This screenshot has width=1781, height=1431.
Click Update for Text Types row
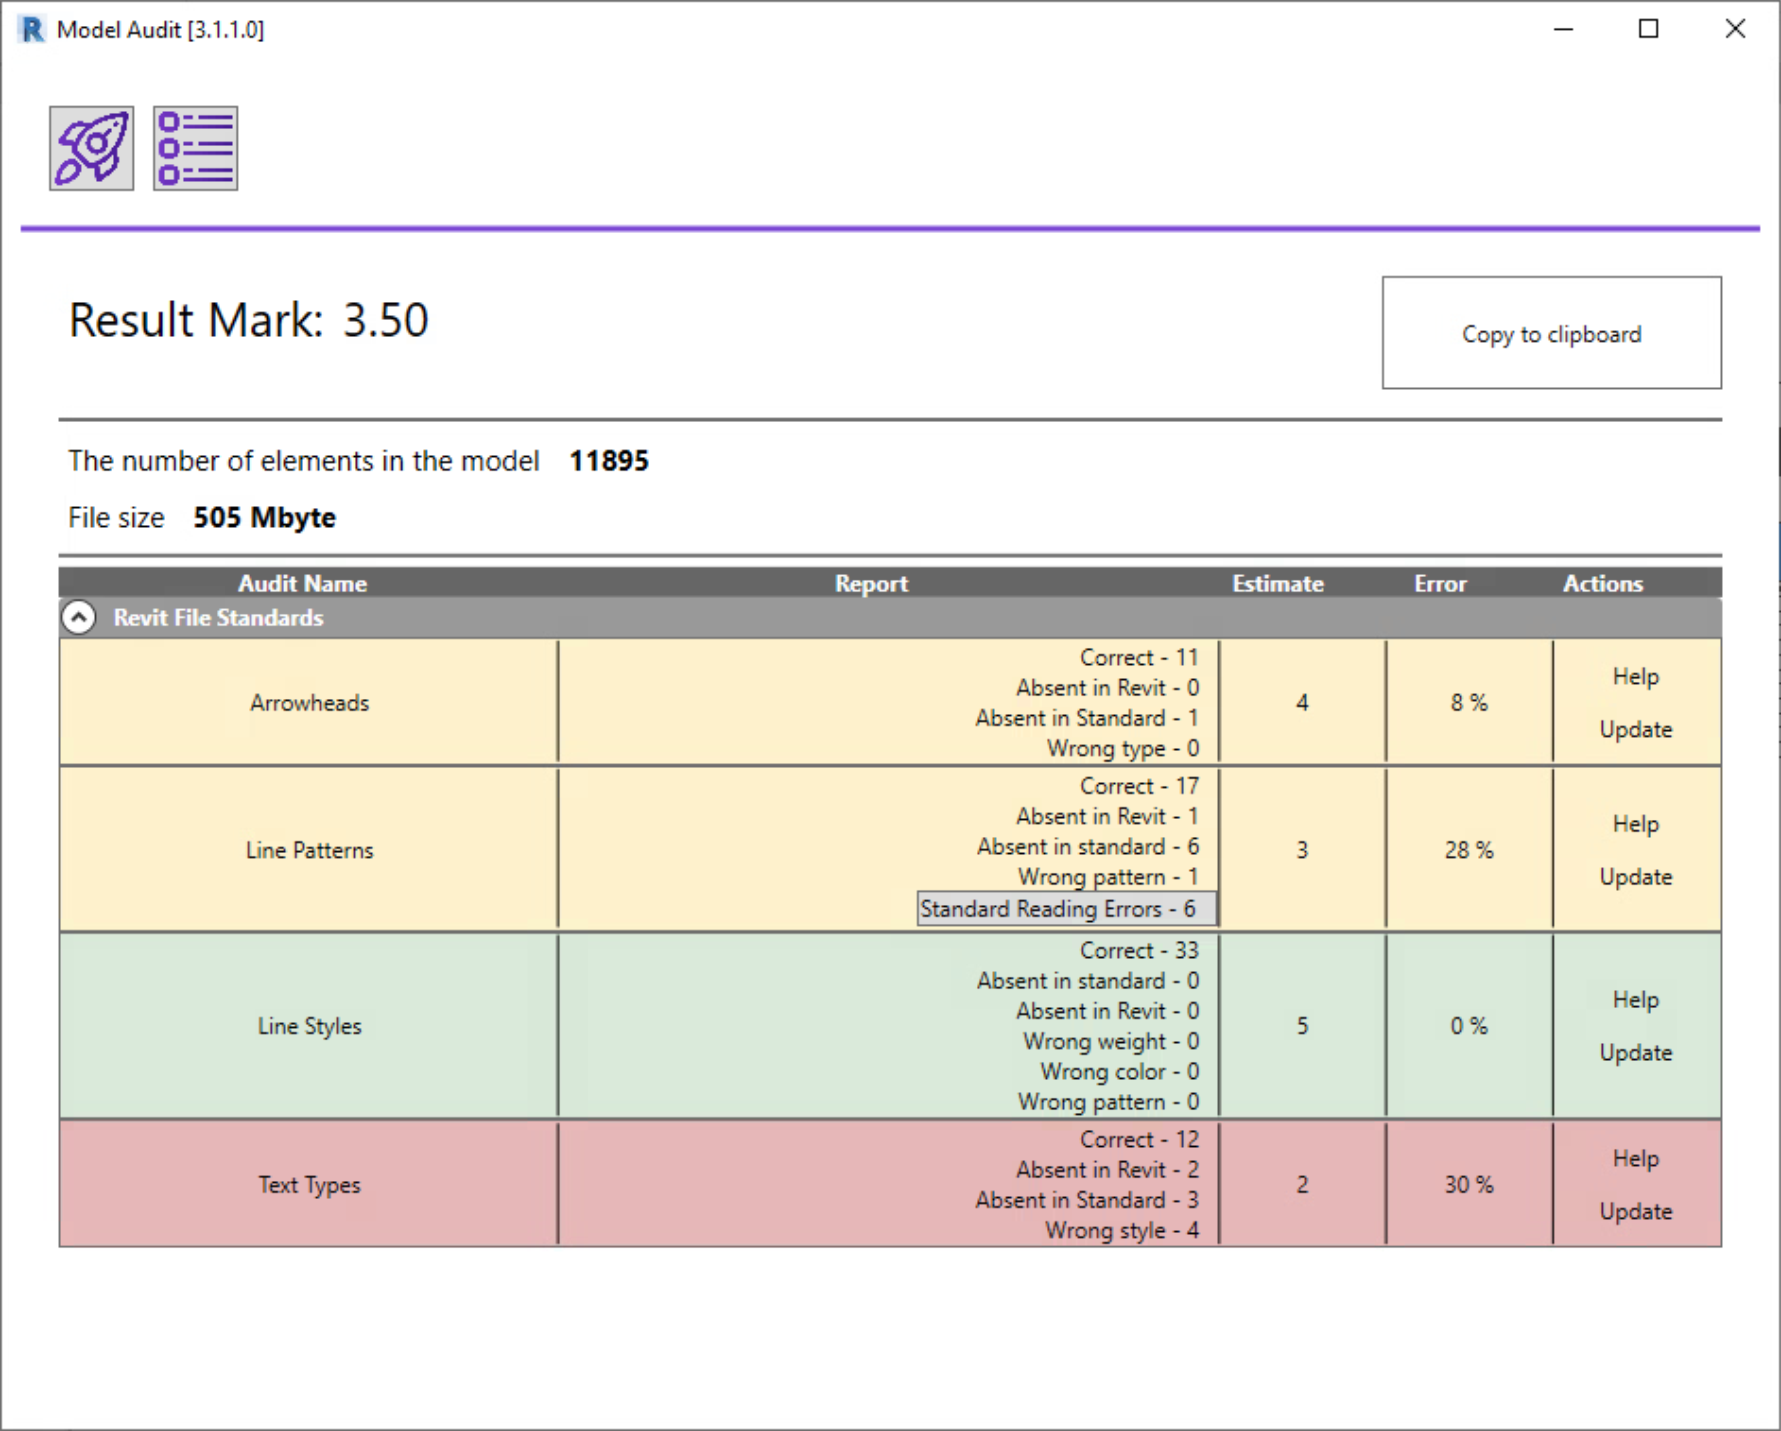click(1635, 1212)
